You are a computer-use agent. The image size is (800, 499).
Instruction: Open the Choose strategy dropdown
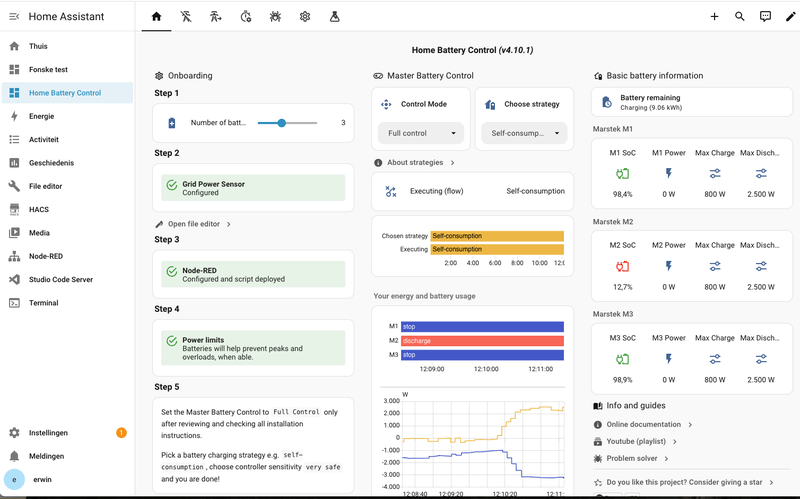pyautogui.click(x=524, y=133)
